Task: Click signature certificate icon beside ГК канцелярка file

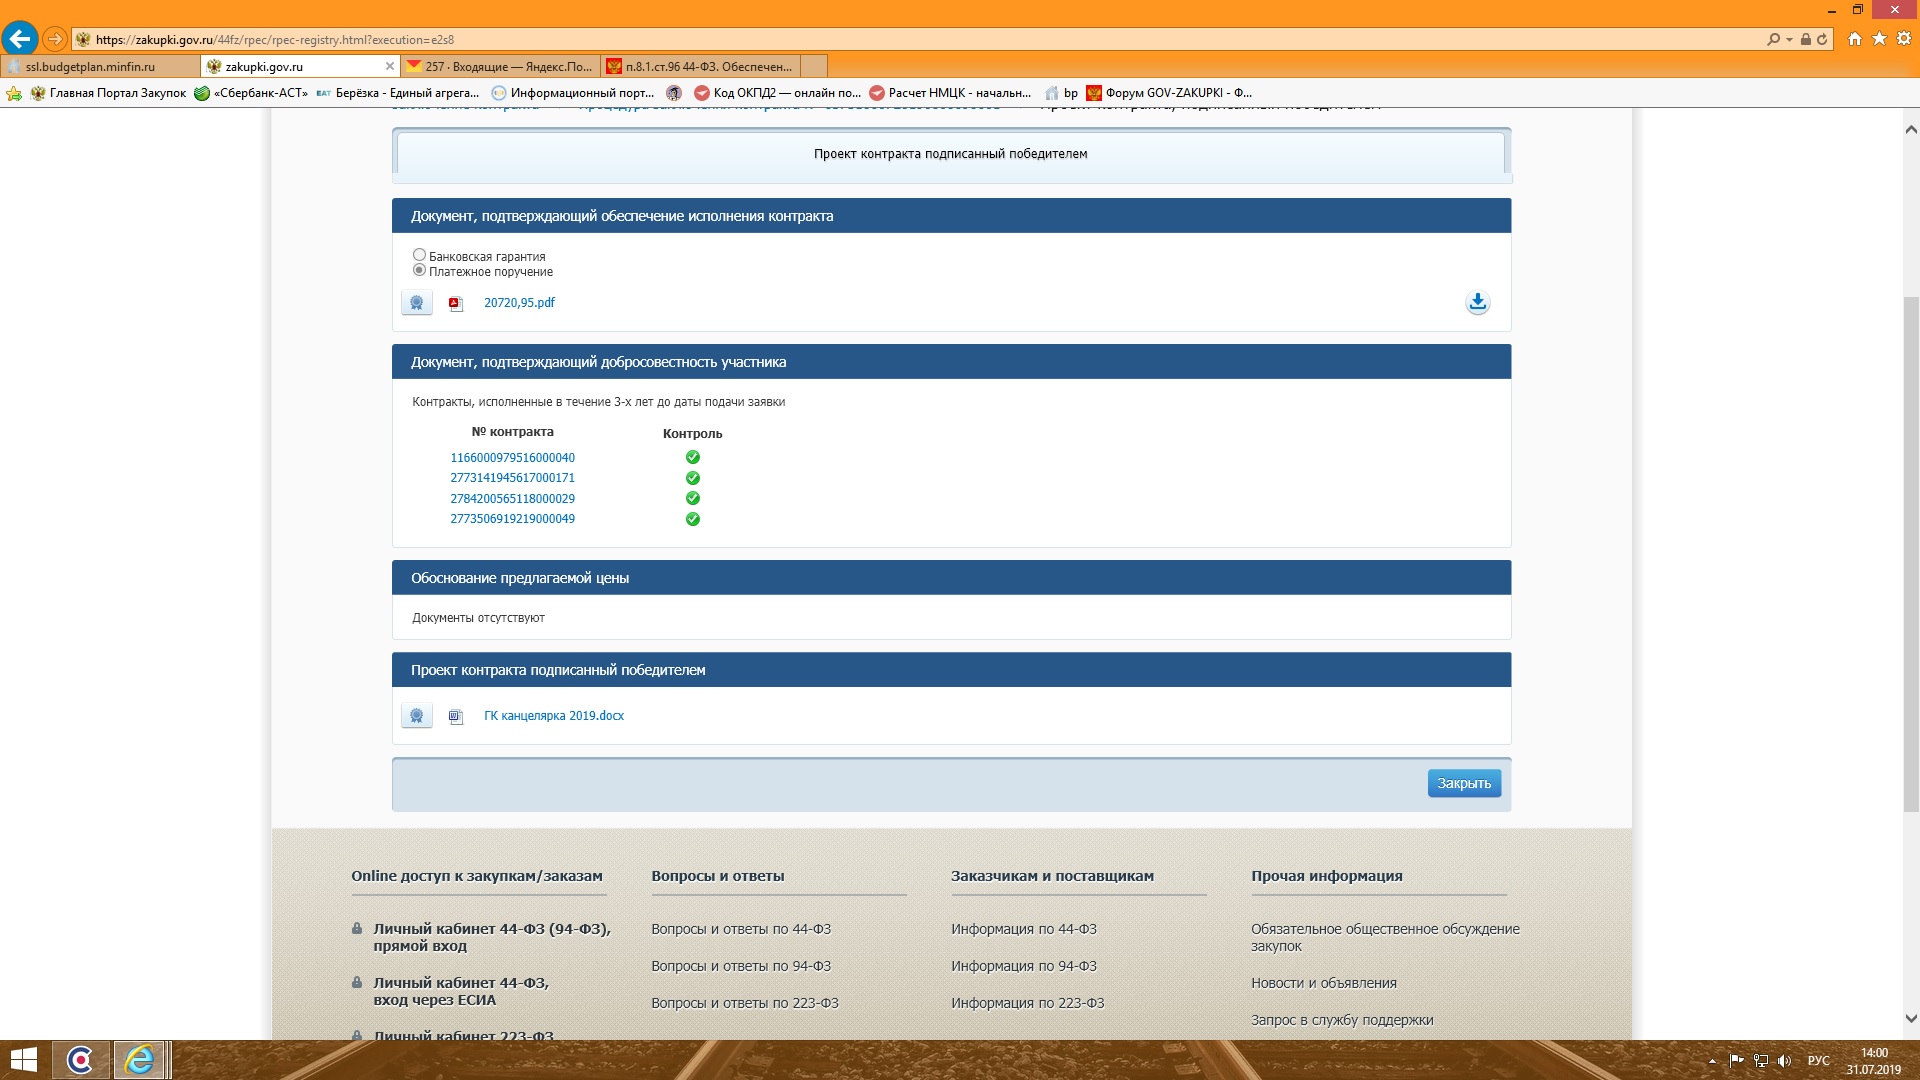Action: pyautogui.click(x=417, y=716)
